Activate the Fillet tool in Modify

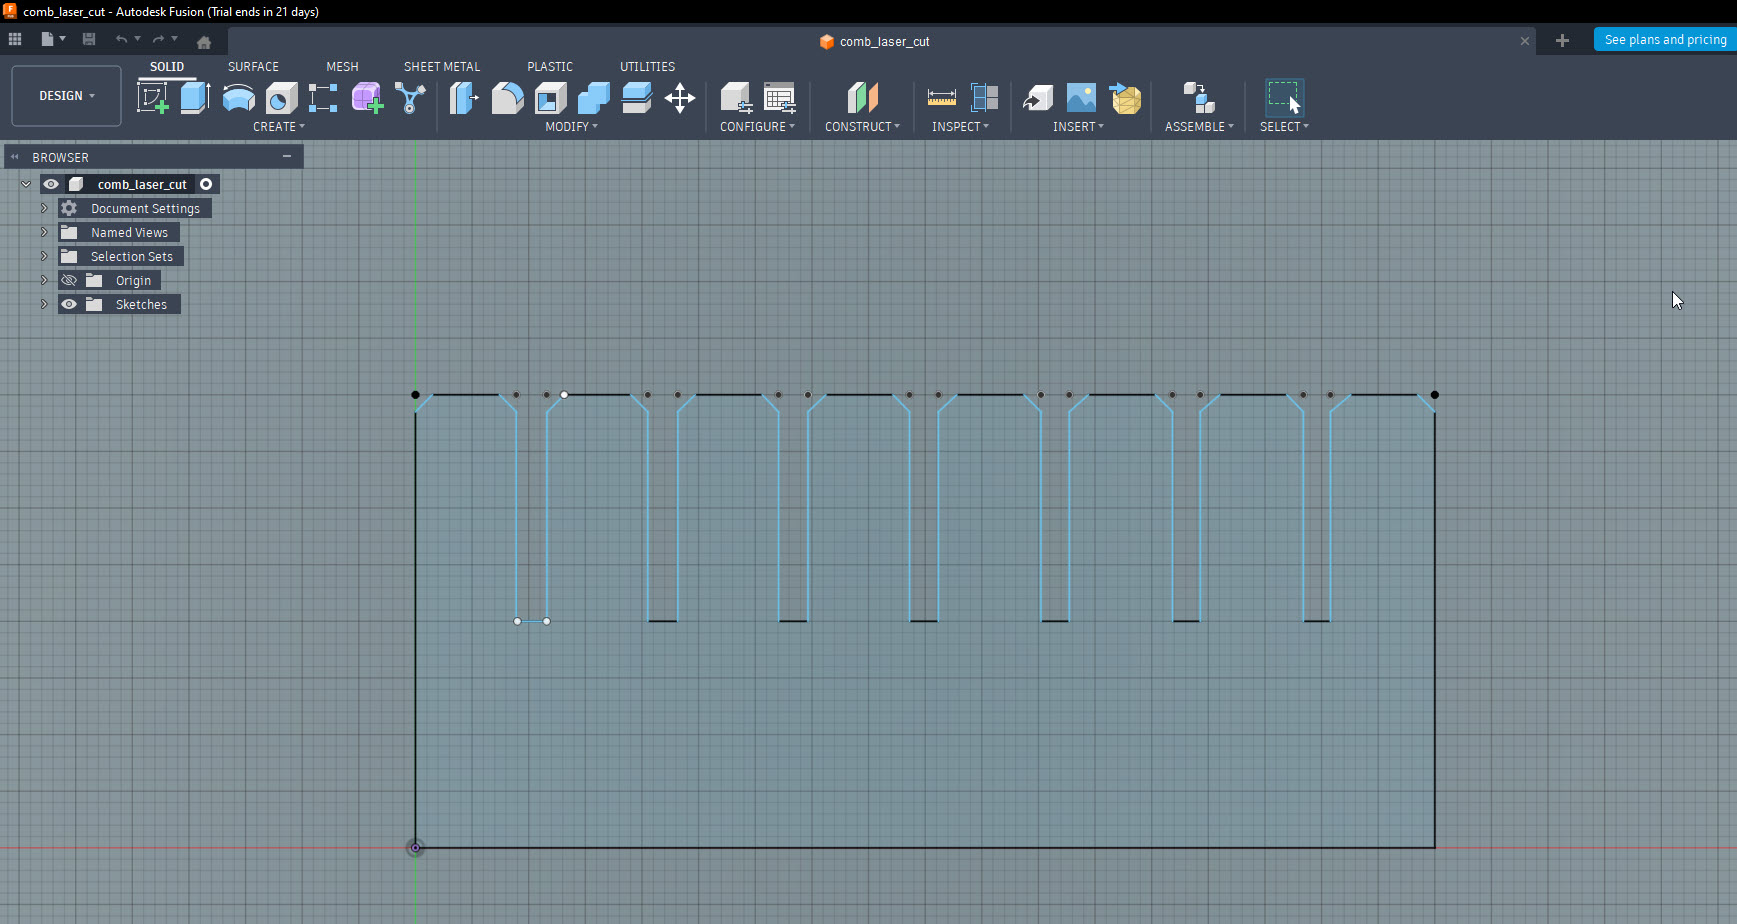click(507, 97)
